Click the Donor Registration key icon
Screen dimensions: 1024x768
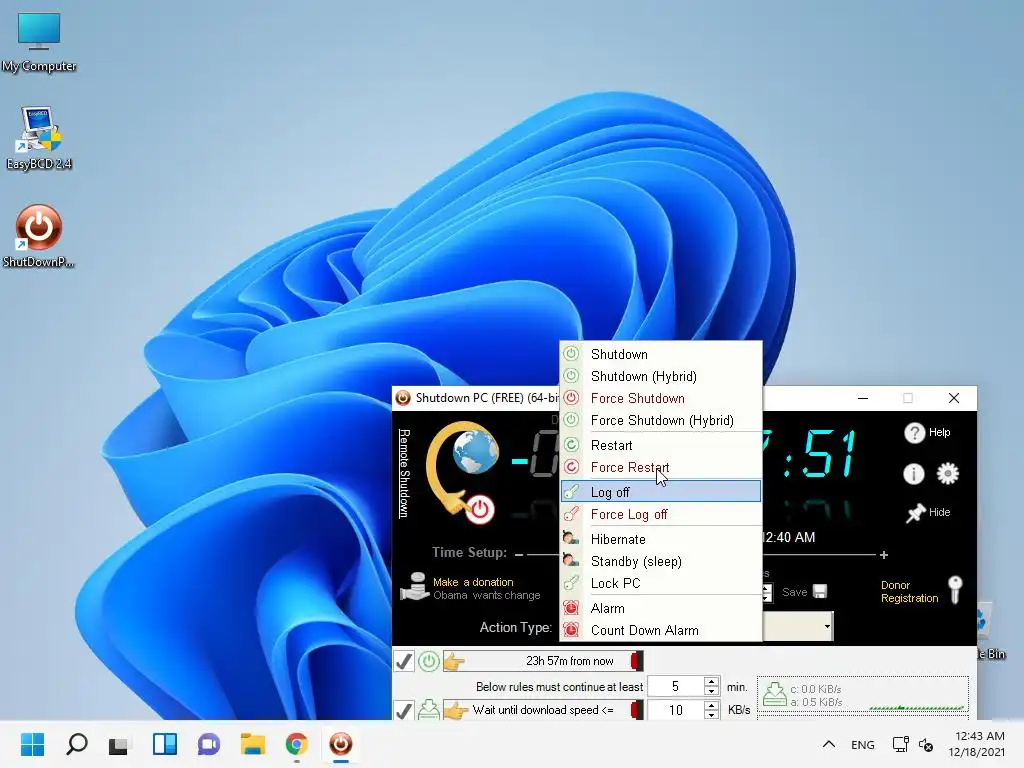[x=955, y=590]
